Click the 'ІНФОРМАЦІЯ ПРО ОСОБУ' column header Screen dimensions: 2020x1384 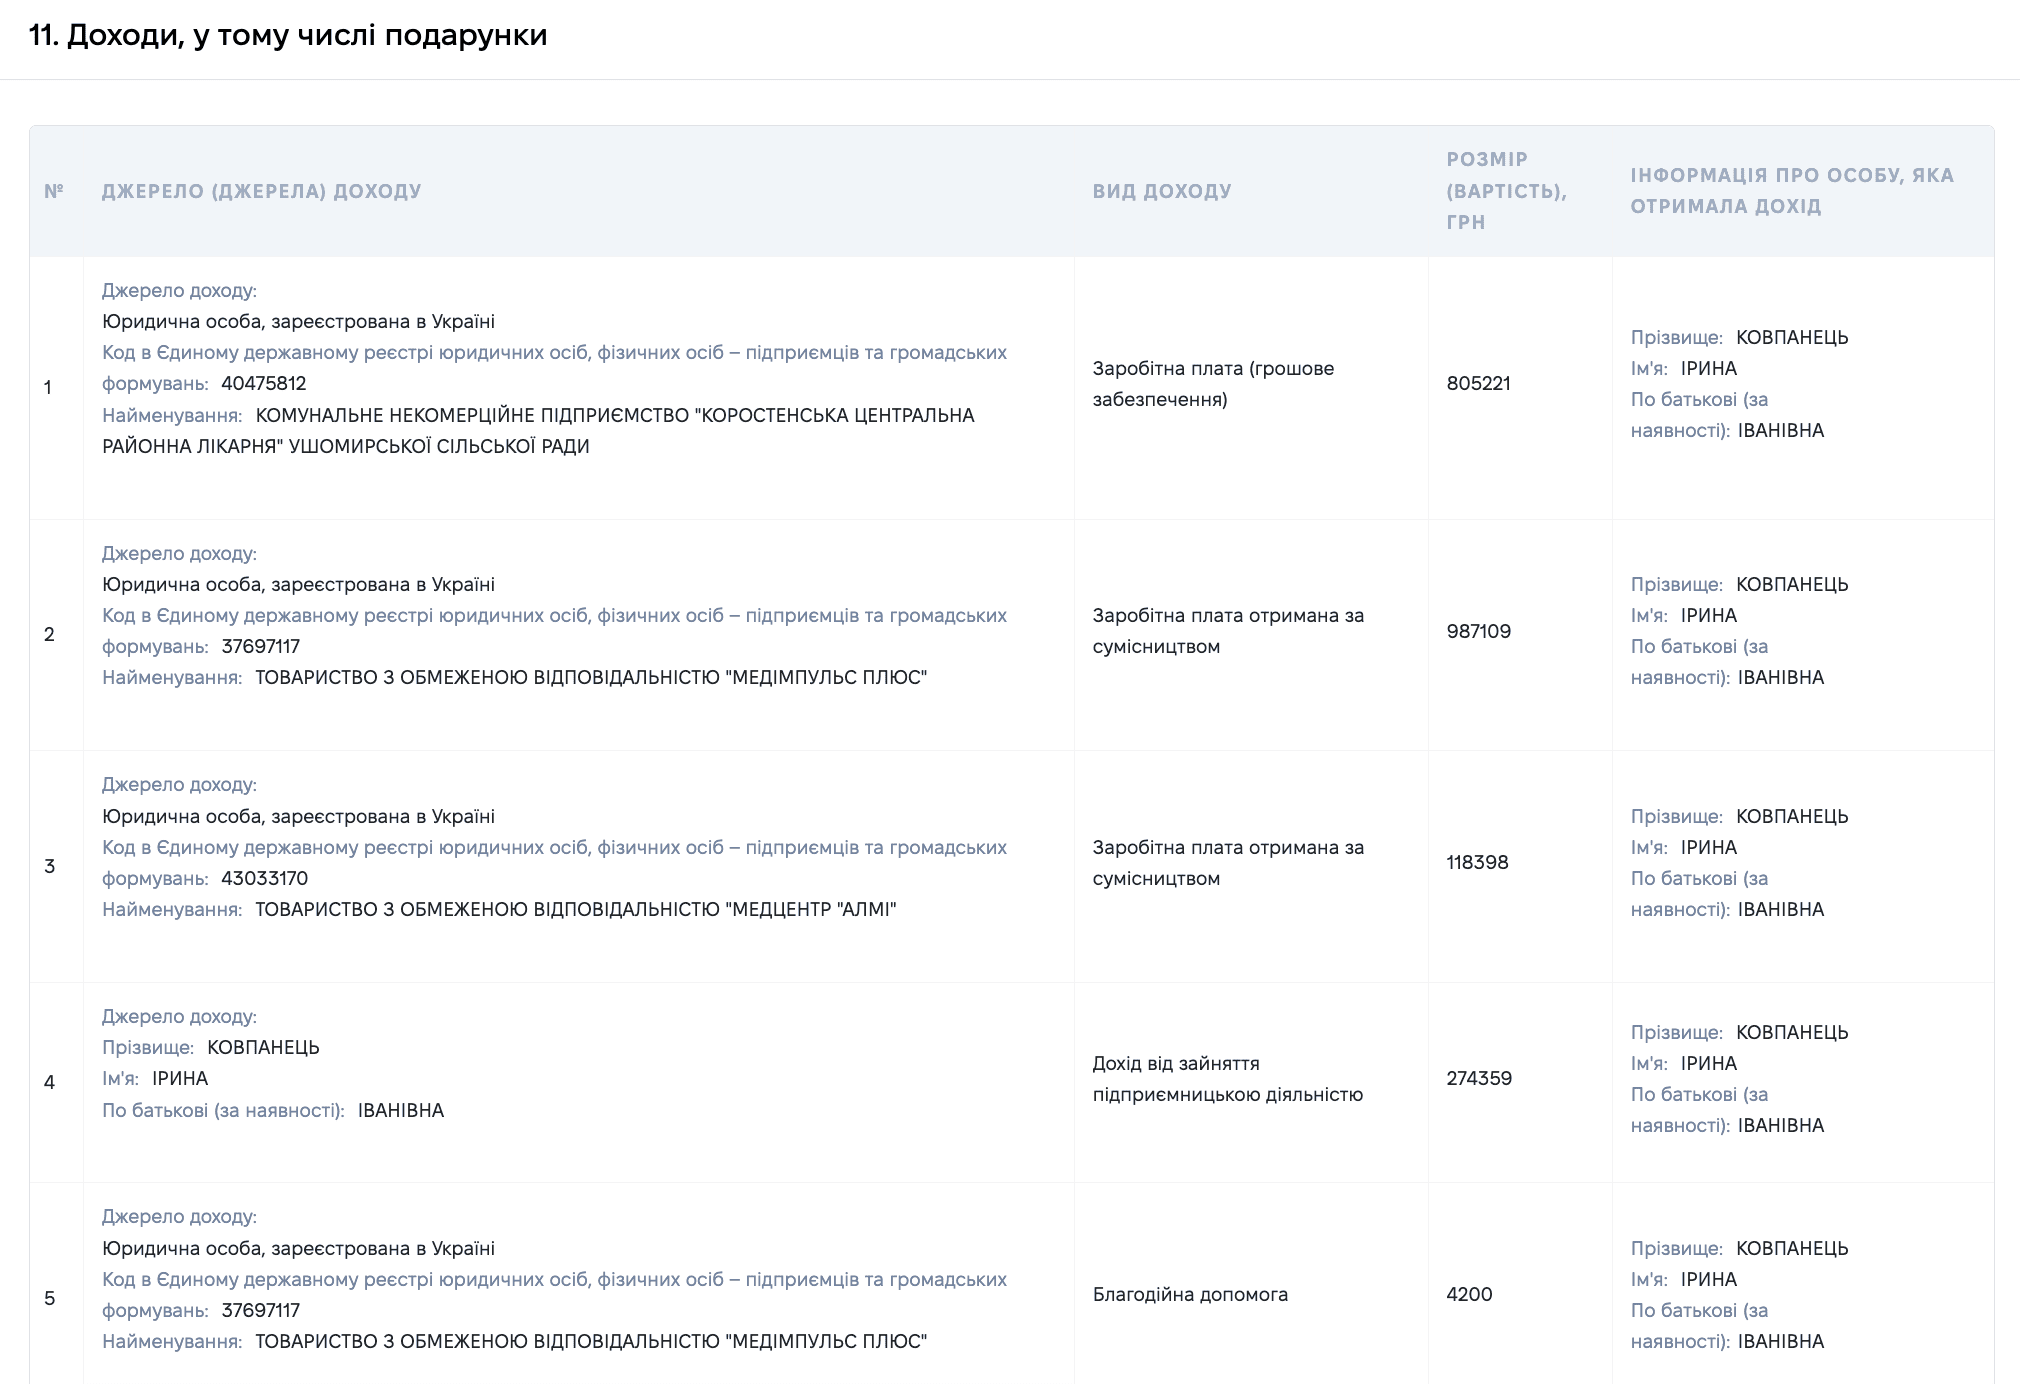coord(1792,191)
